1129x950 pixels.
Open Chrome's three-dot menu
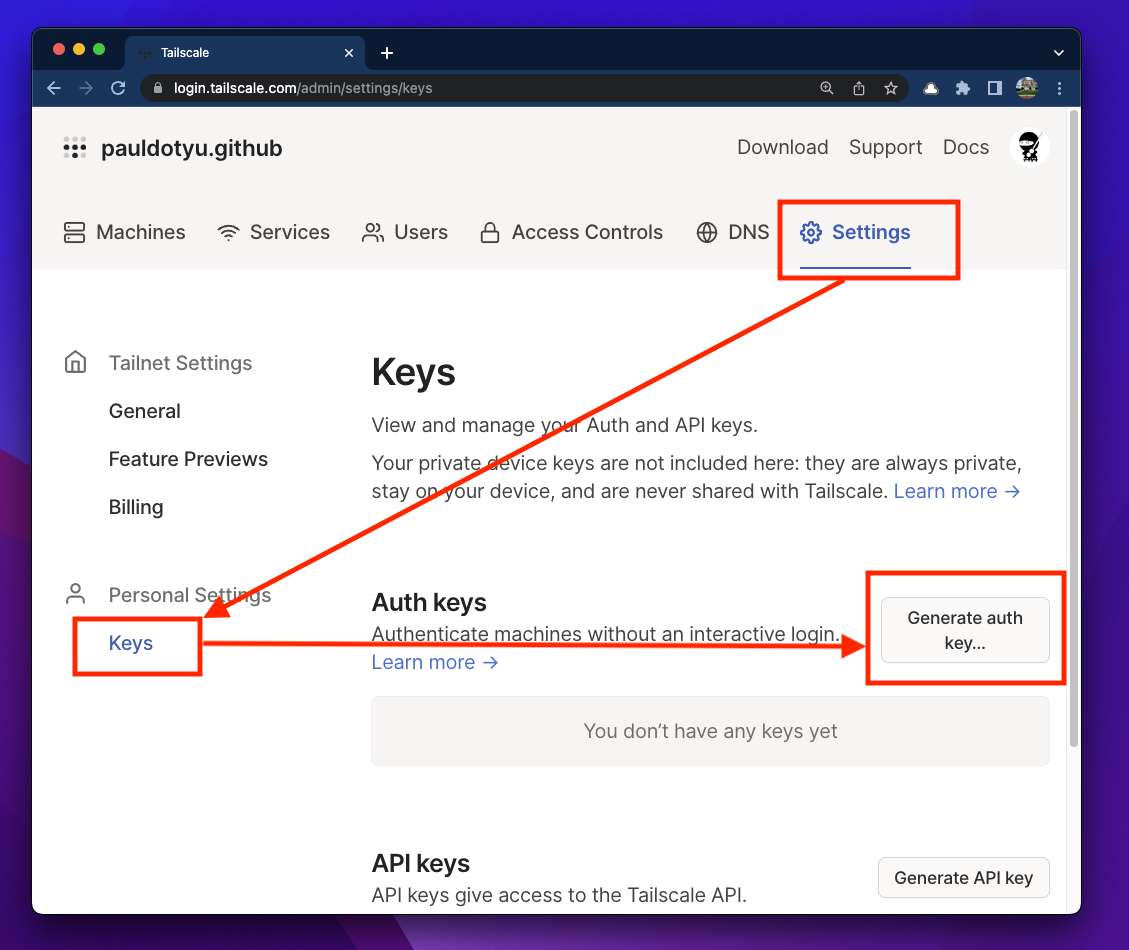tap(1059, 88)
